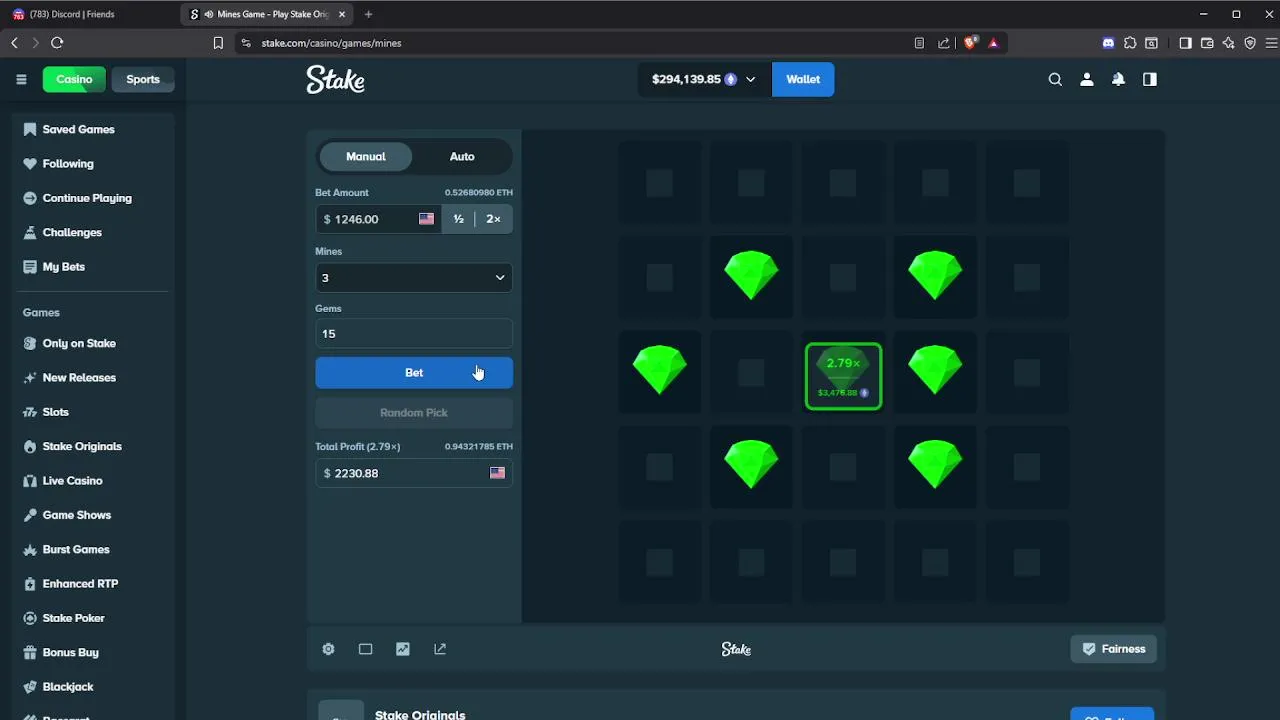Image resolution: width=1280 pixels, height=720 pixels.
Task: Reload the page with browser refresh icon
Action: (x=57, y=43)
